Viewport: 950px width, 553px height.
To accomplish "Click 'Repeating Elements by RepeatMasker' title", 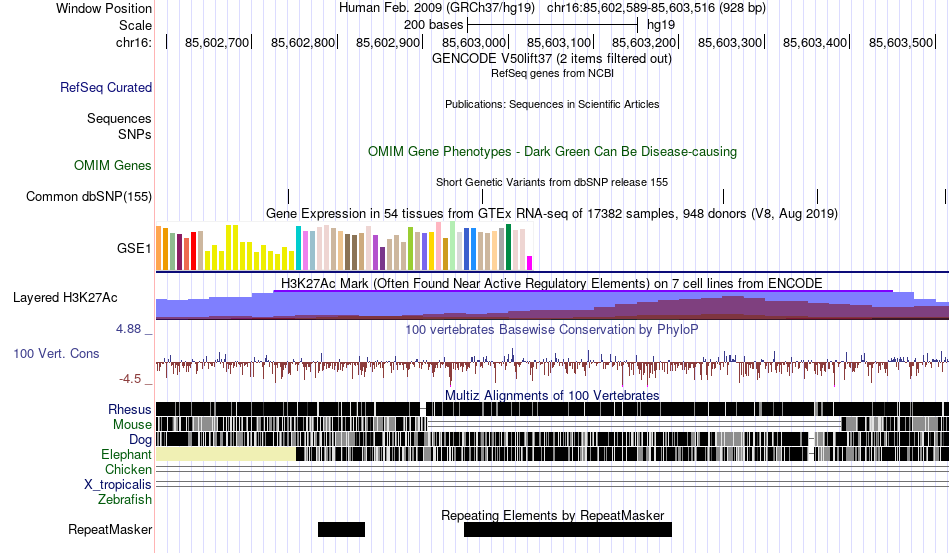I will coord(553,515).
